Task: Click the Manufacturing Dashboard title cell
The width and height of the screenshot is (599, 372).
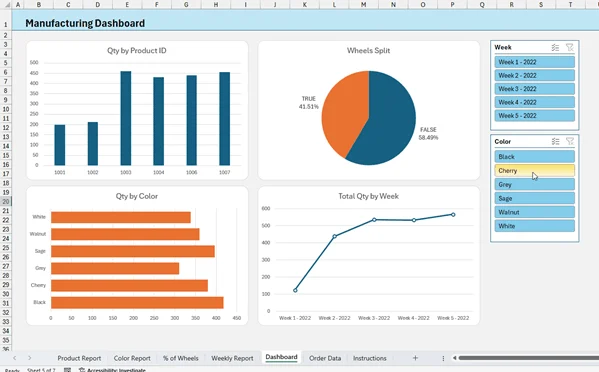Action: click(85, 23)
